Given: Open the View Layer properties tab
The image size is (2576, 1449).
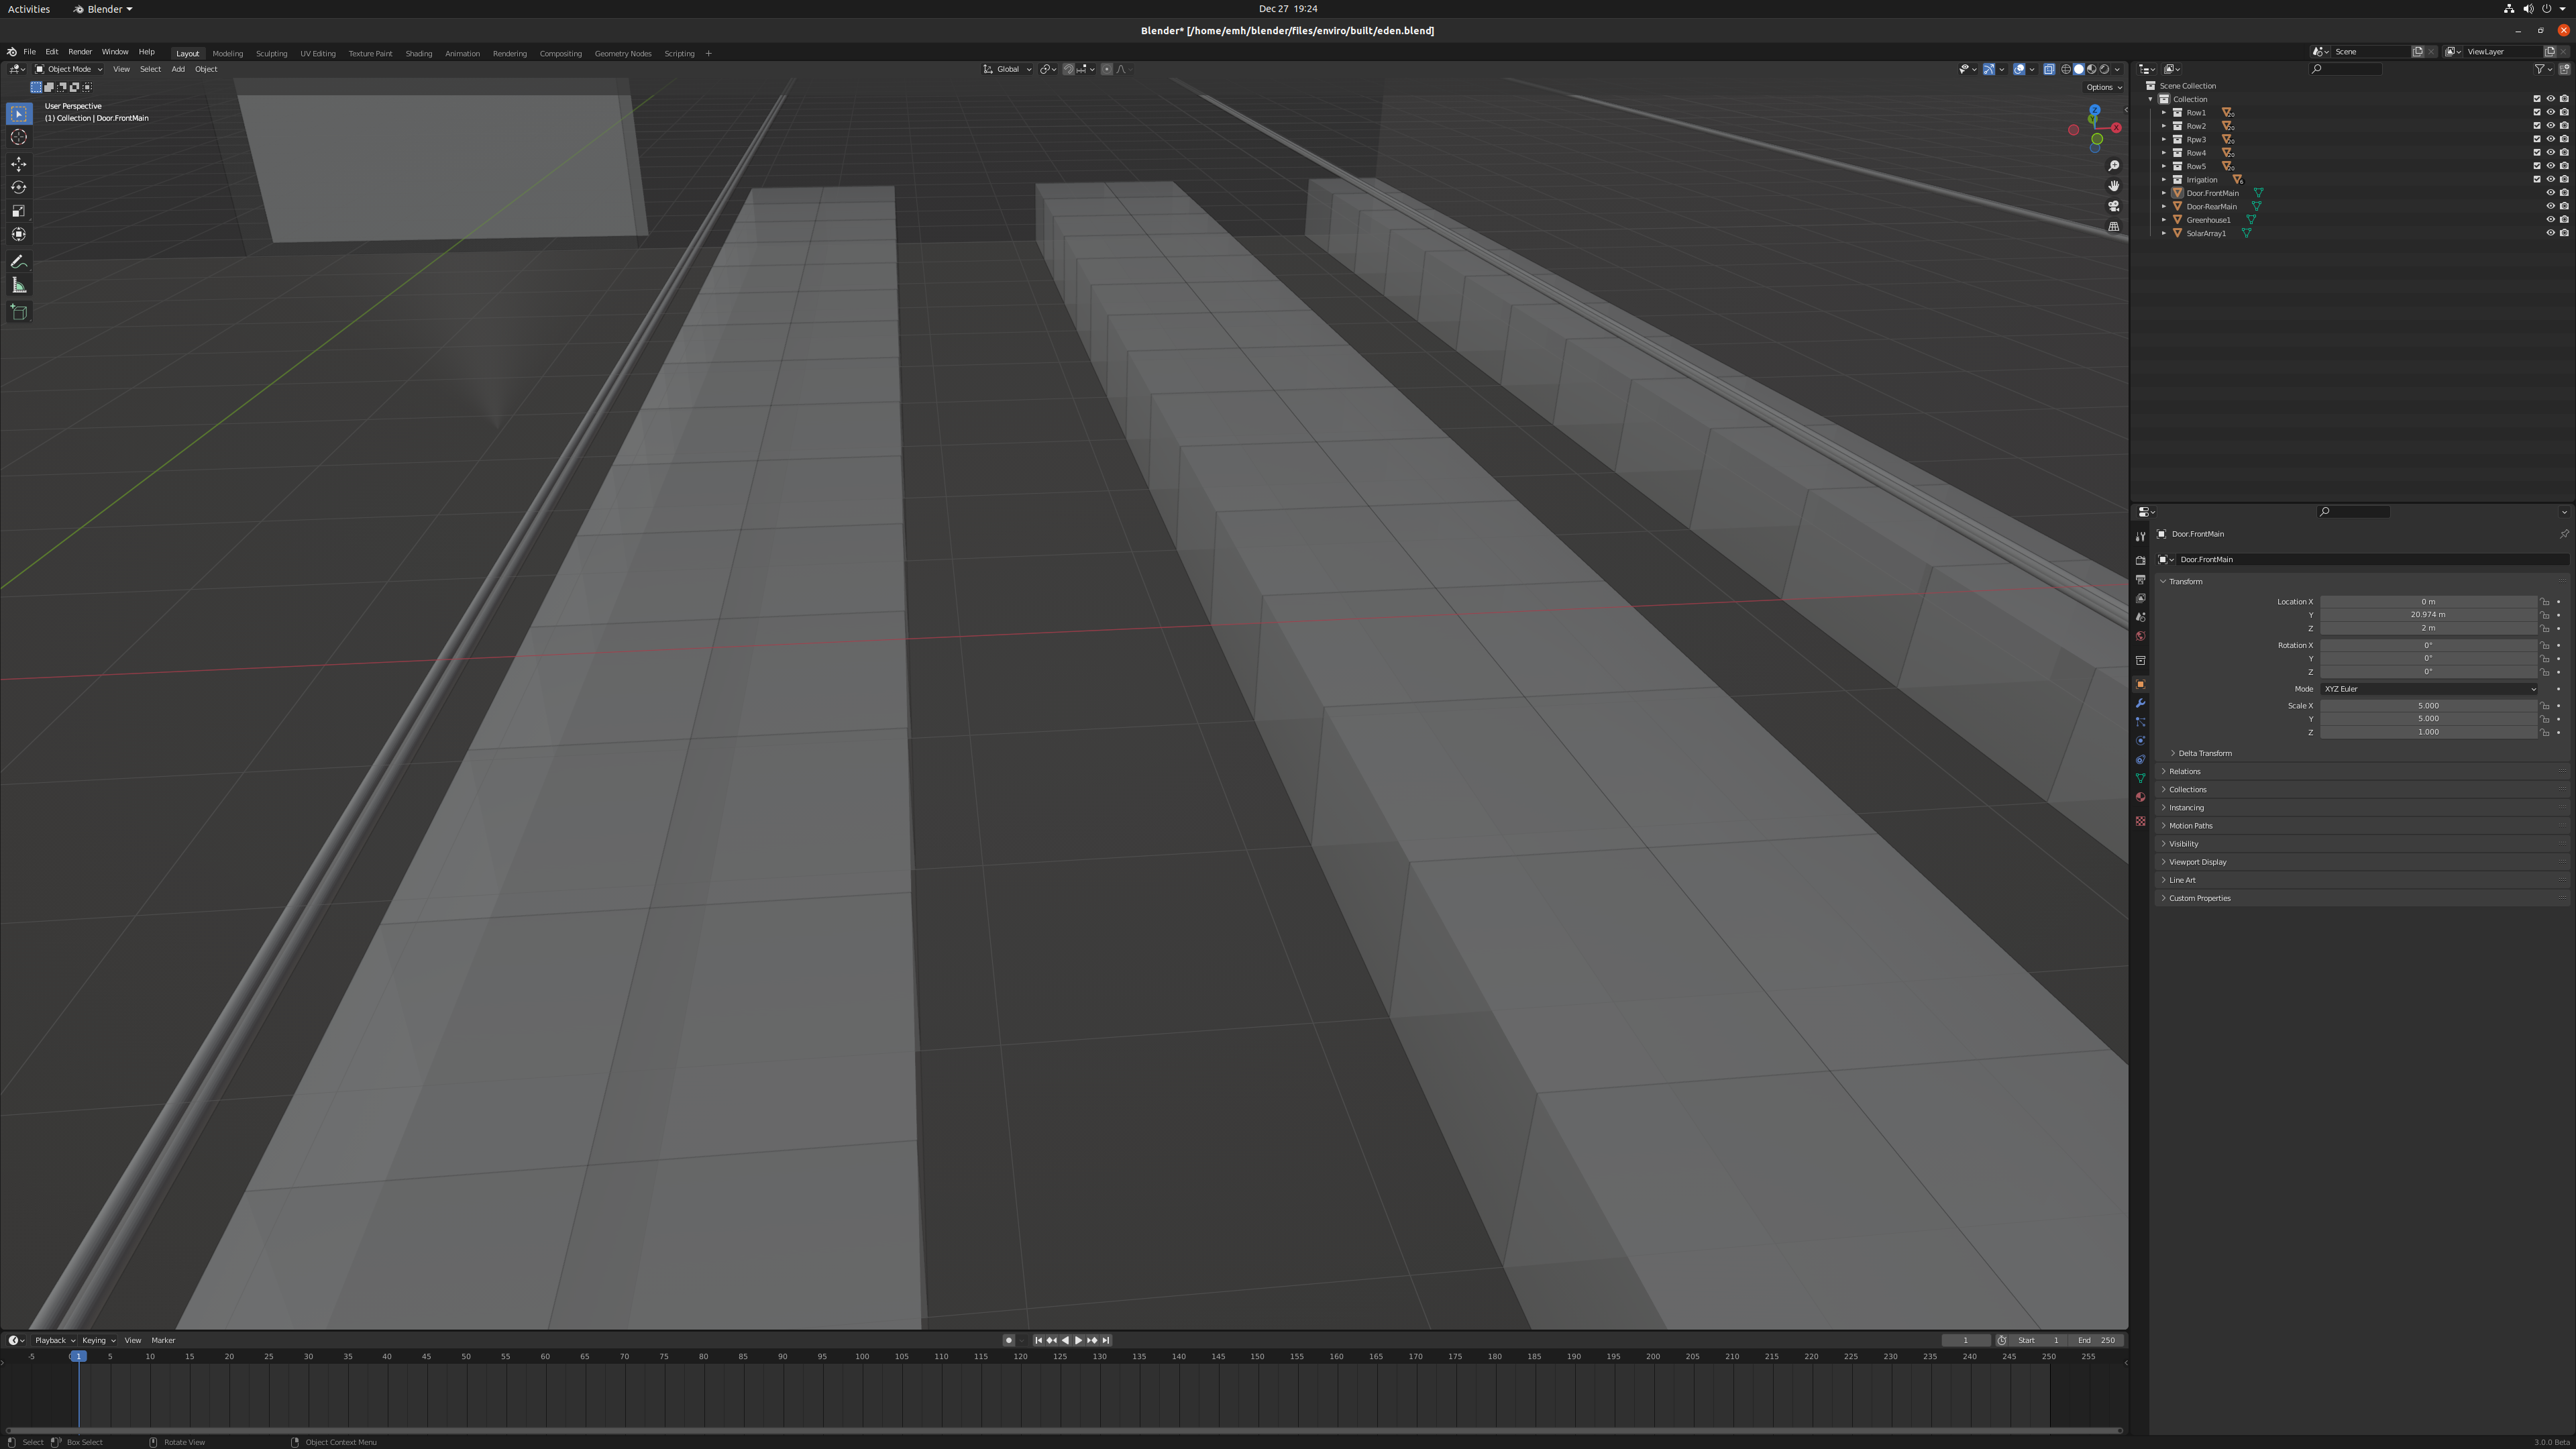Looking at the screenshot, I should coord(2140,598).
